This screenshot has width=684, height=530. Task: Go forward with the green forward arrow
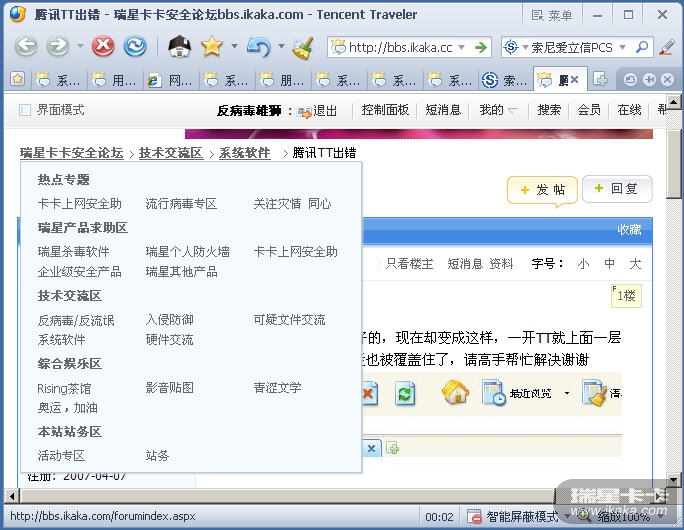[58, 46]
